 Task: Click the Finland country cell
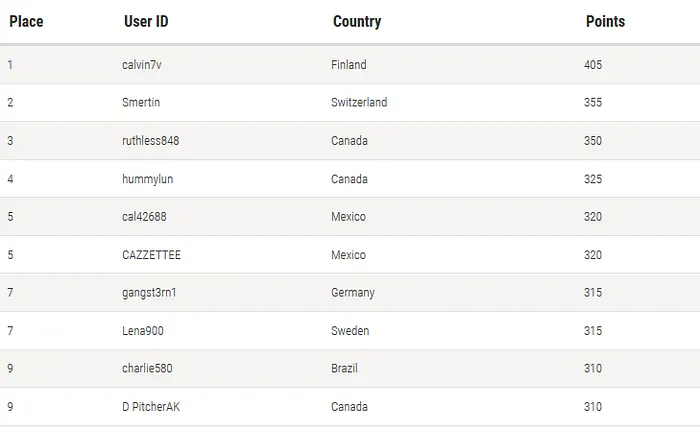click(349, 65)
